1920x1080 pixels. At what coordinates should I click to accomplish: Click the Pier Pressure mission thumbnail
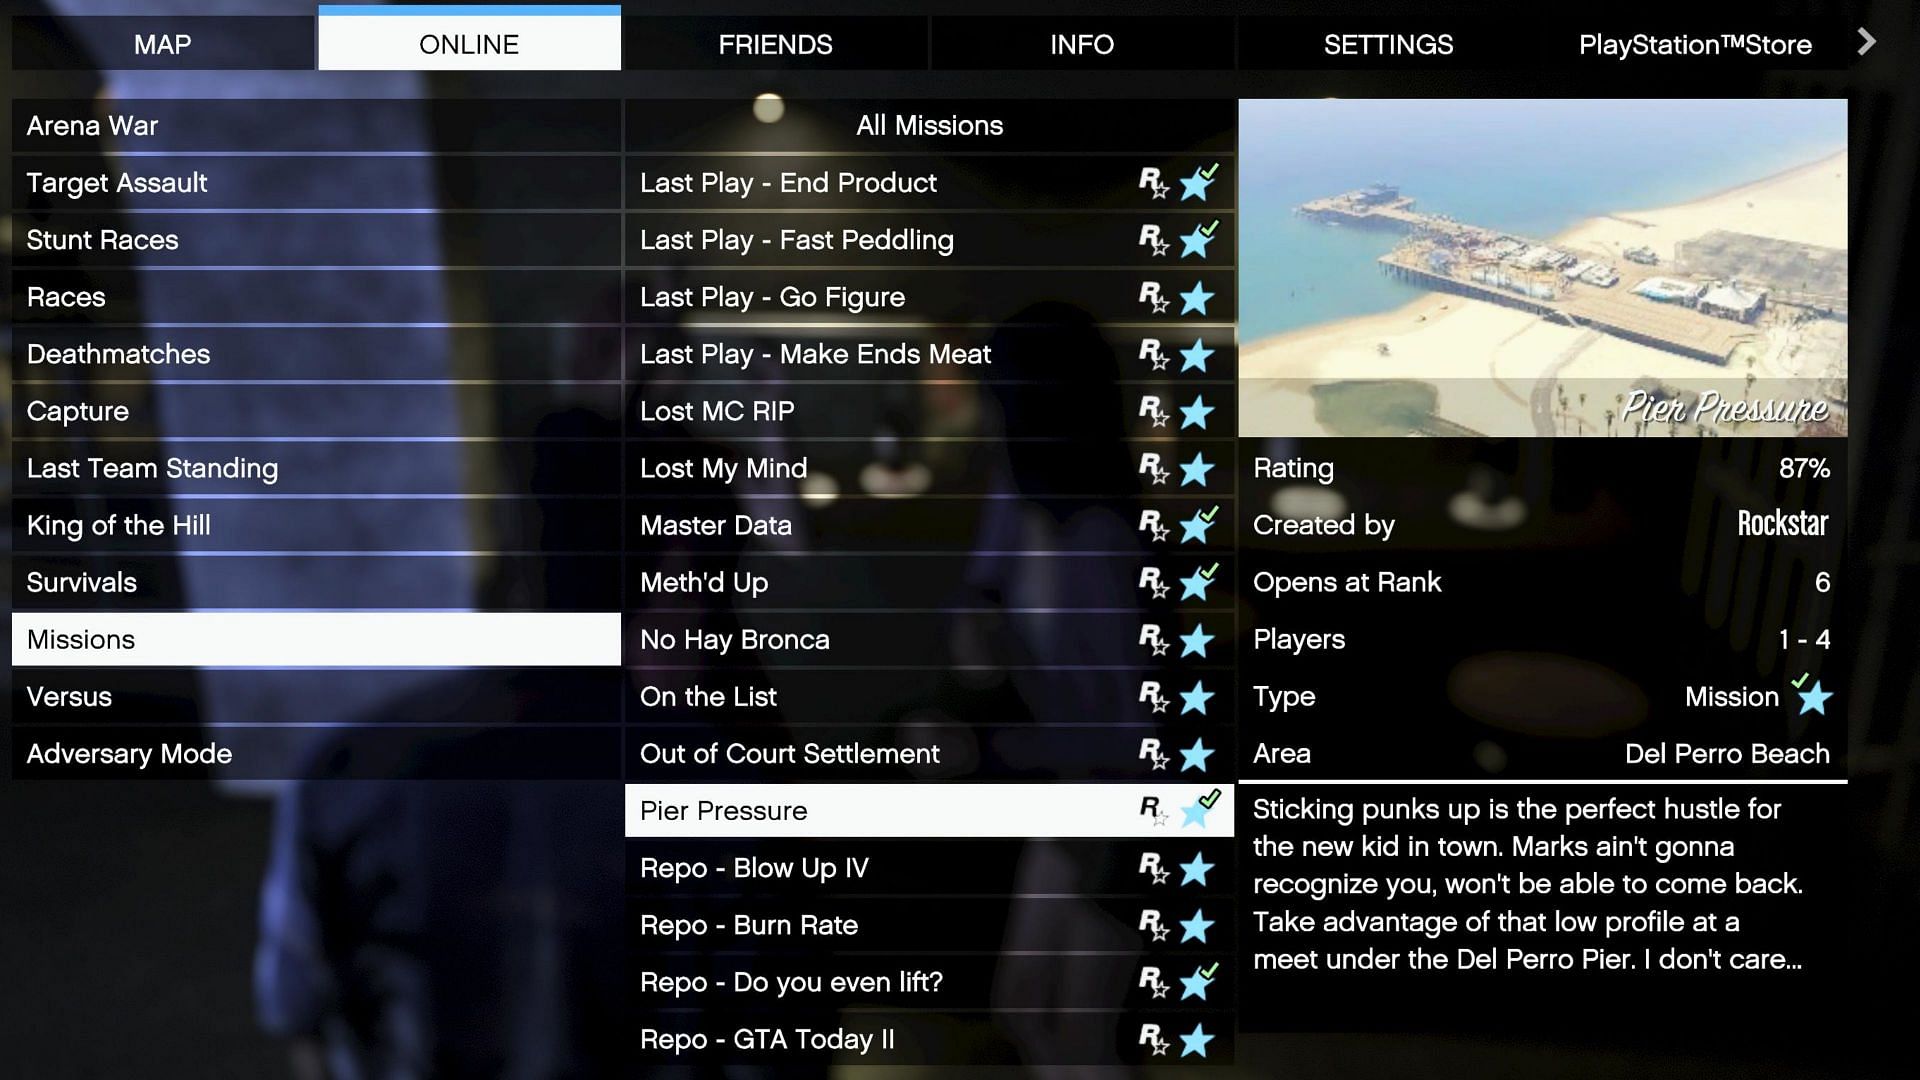(x=1543, y=266)
